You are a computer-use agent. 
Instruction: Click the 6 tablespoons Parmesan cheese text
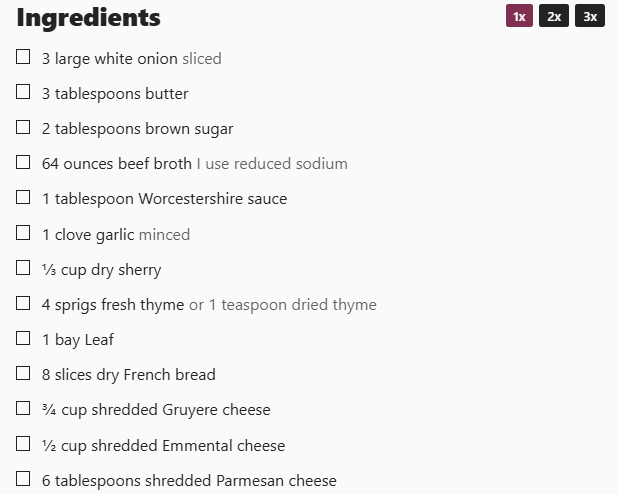(189, 481)
